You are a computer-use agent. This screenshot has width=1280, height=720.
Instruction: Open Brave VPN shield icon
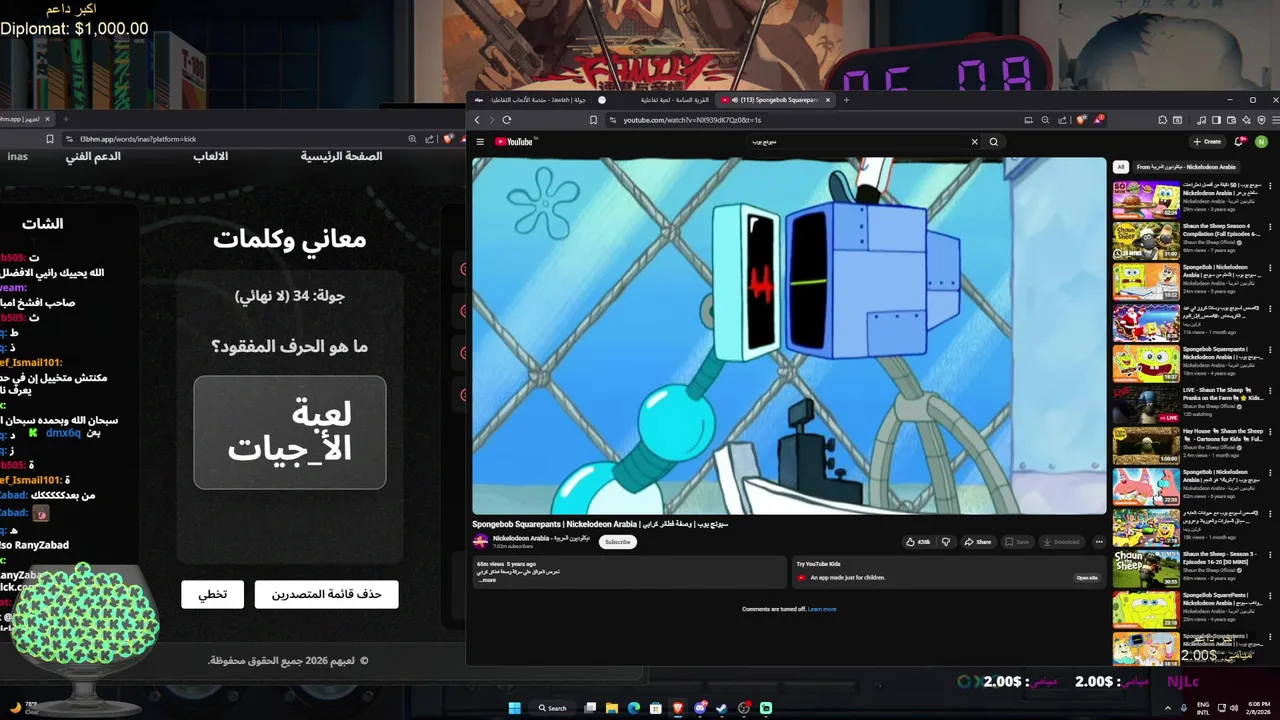click(1259, 120)
